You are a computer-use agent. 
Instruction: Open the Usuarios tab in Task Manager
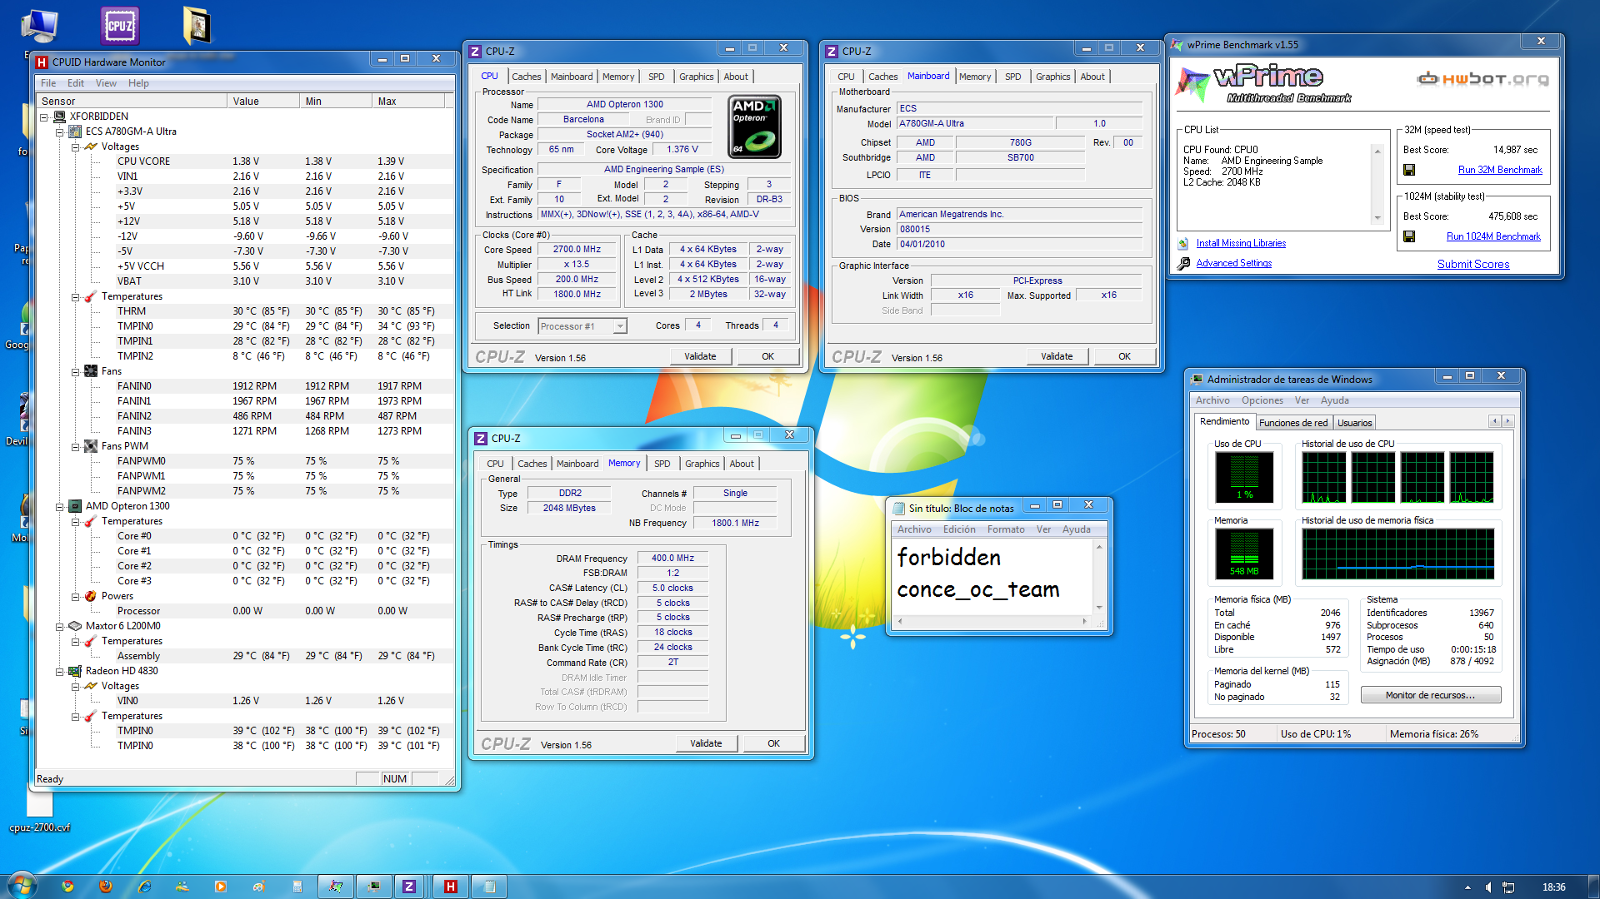(x=1355, y=423)
